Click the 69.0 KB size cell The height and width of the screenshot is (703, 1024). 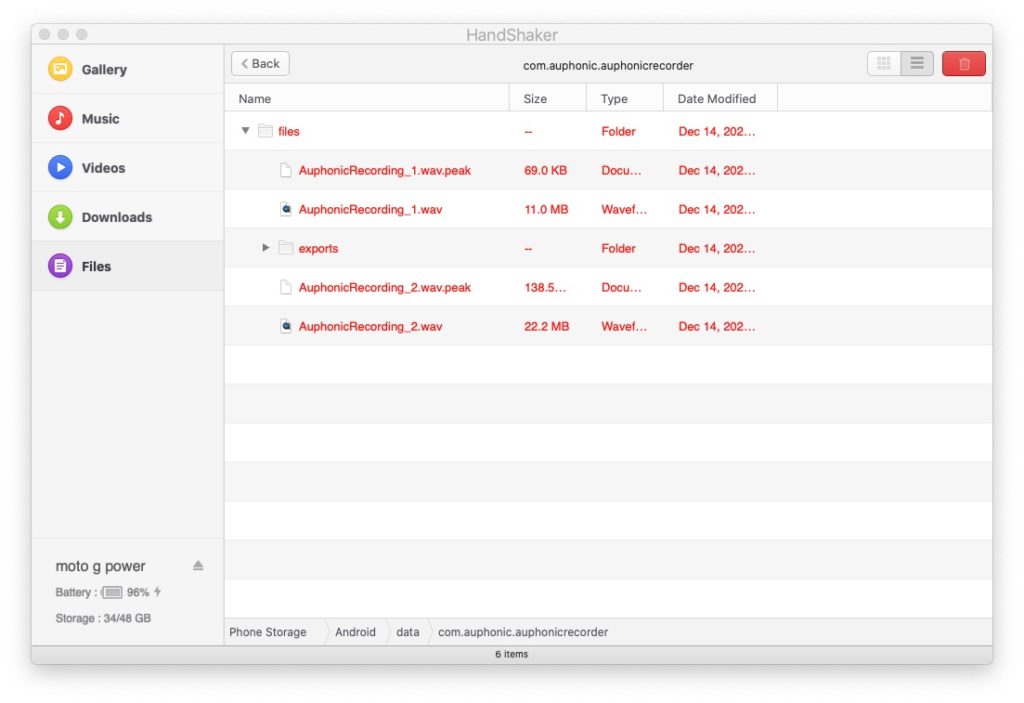545,171
